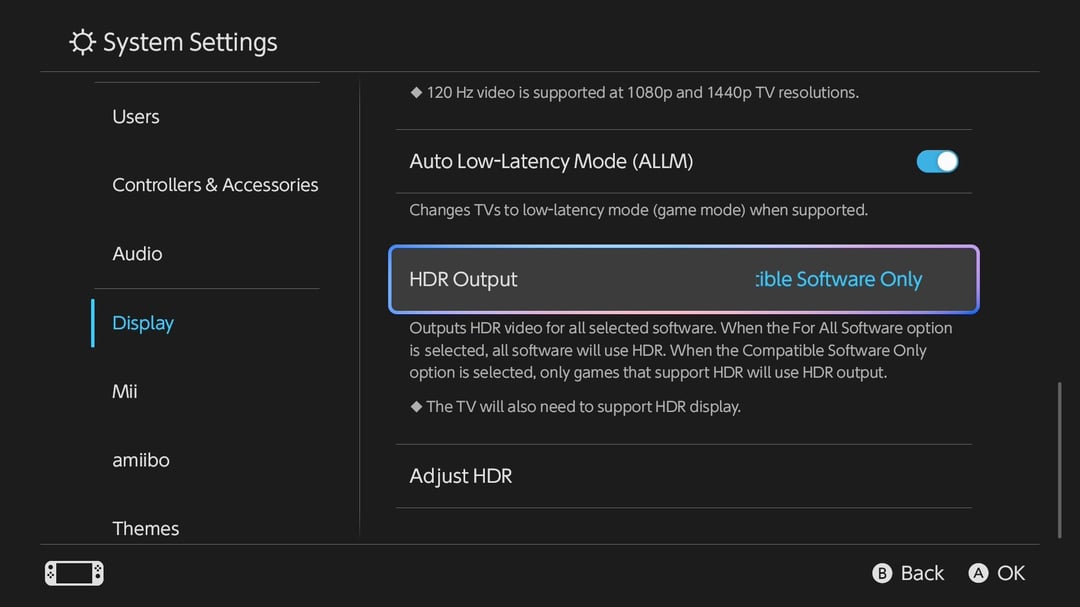Switch to the Themes category
Image resolution: width=1080 pixels, height=607 pixels.
pyautogui.click(x=146, y=528)
